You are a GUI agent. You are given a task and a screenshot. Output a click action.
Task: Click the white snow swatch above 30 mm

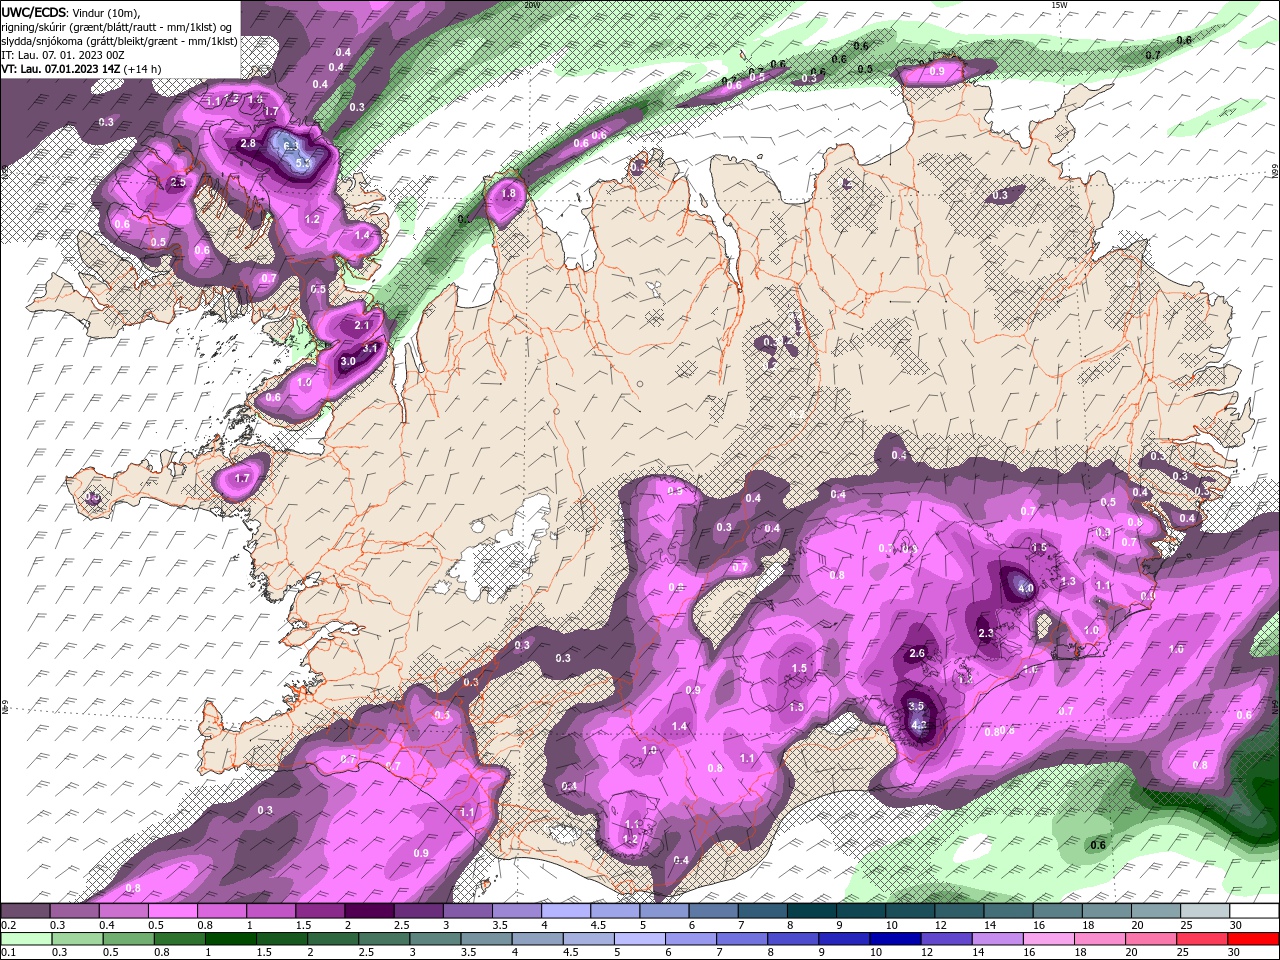coord(1255,911)
